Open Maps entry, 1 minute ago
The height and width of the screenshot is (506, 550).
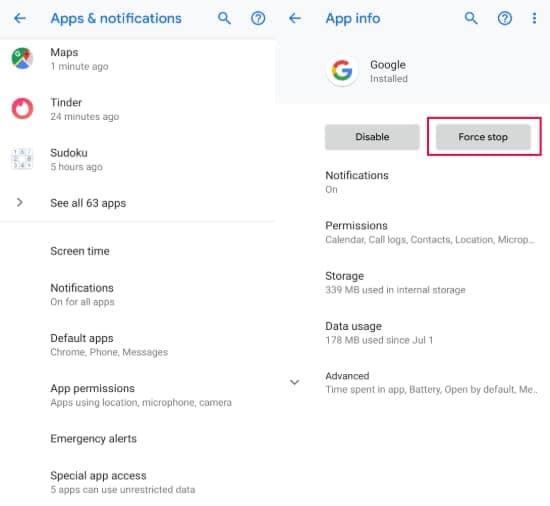pyautogui.click(x=138, y=59)
